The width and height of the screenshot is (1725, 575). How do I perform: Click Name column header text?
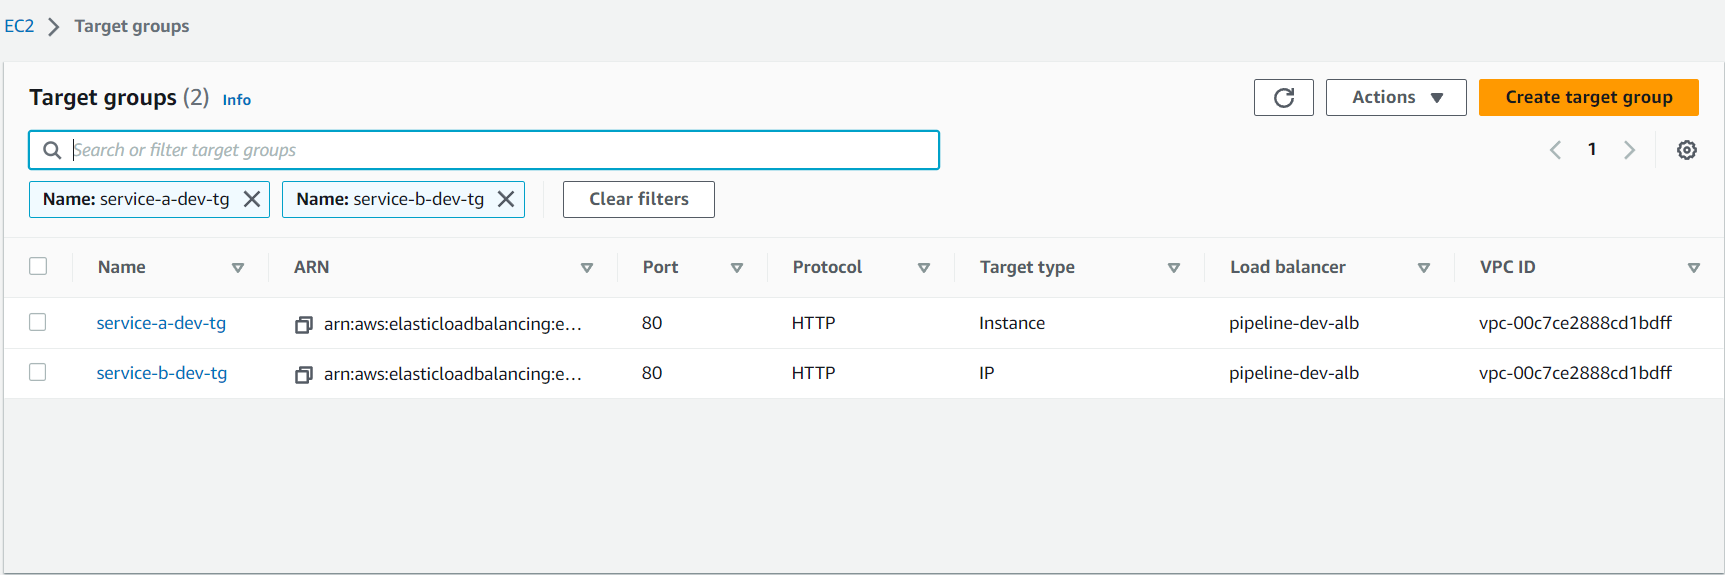click(x=122, y=267)
